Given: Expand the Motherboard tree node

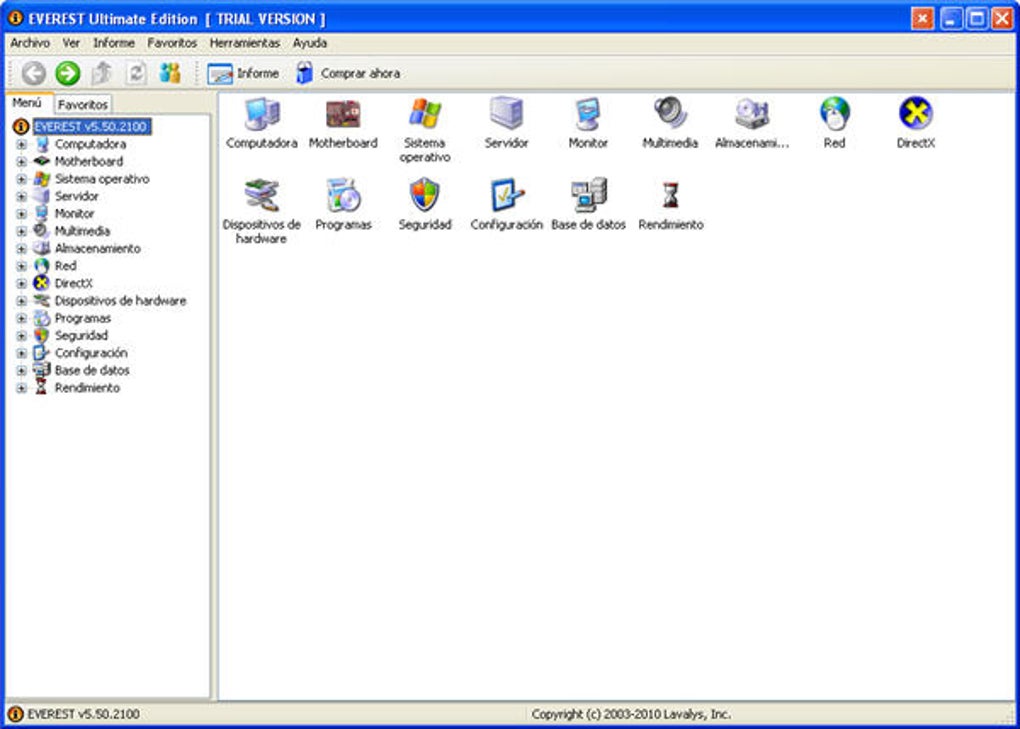Looking at the screenshot, I should click(x=21, y=162).
